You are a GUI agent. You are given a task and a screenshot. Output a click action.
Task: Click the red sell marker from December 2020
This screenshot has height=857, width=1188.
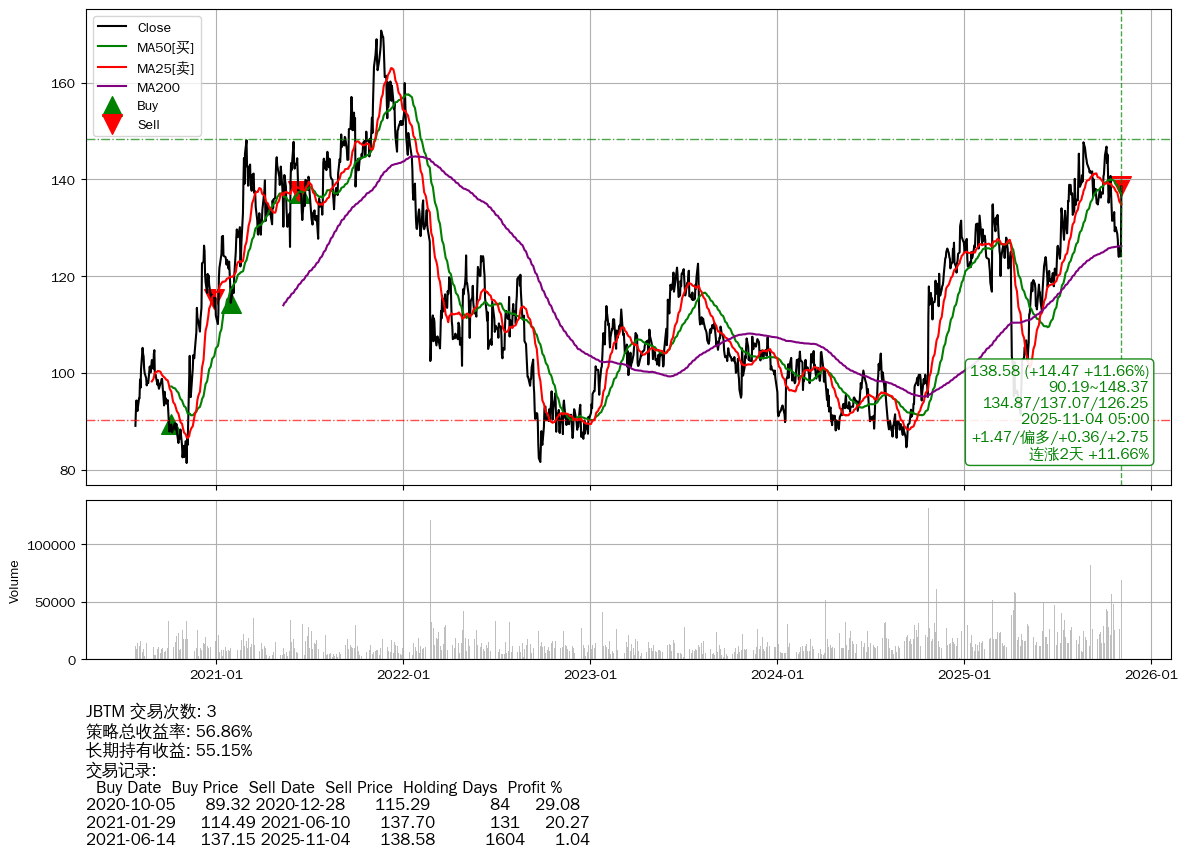coord(214,296)
